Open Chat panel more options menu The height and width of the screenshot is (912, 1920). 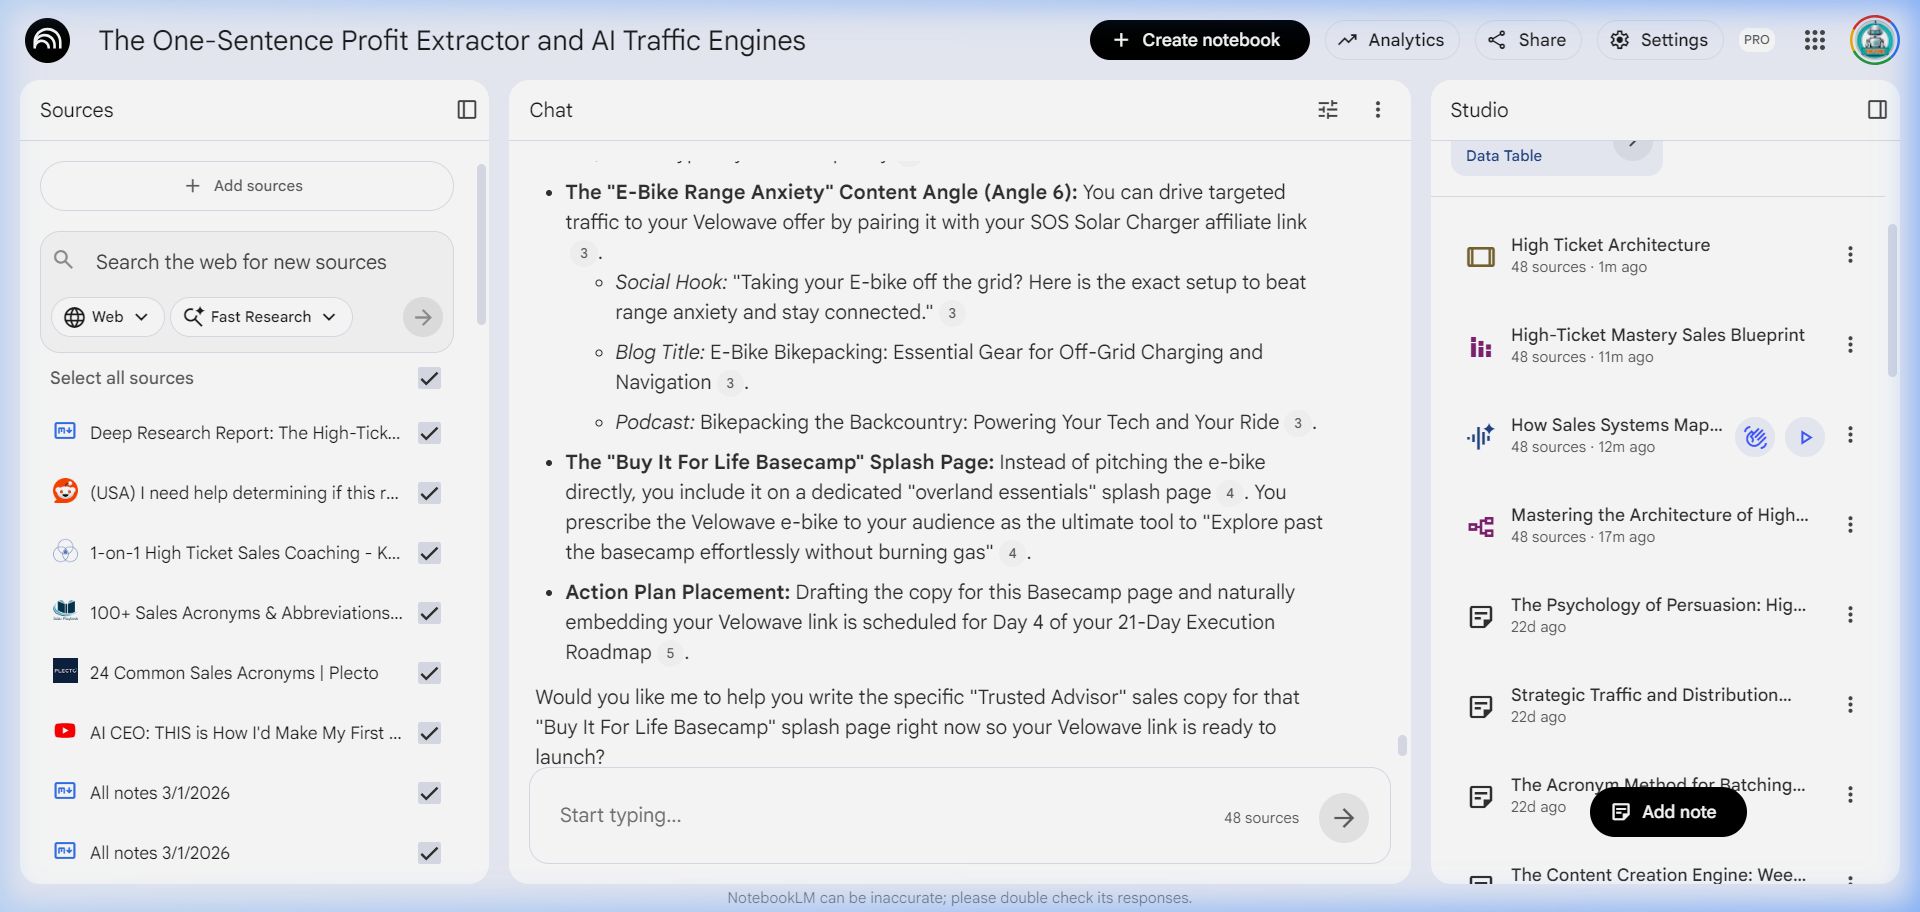click(x=1377, y=110)
